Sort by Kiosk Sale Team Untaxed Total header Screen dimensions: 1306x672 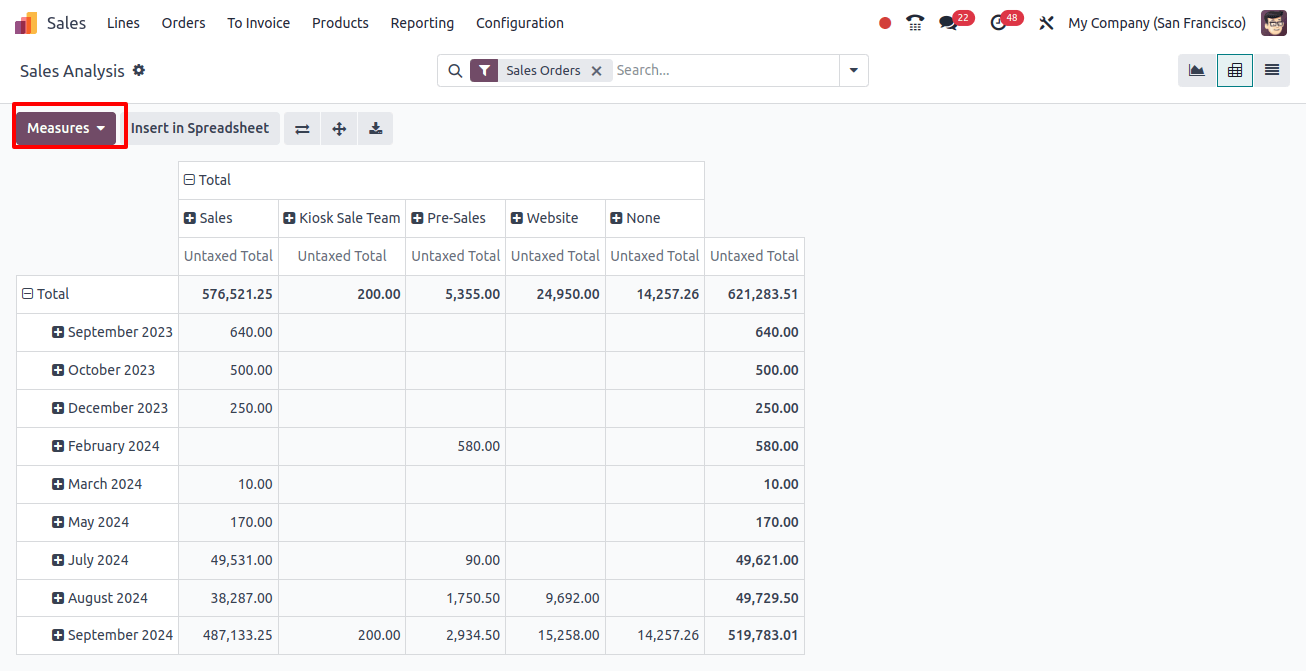(342, 256)
